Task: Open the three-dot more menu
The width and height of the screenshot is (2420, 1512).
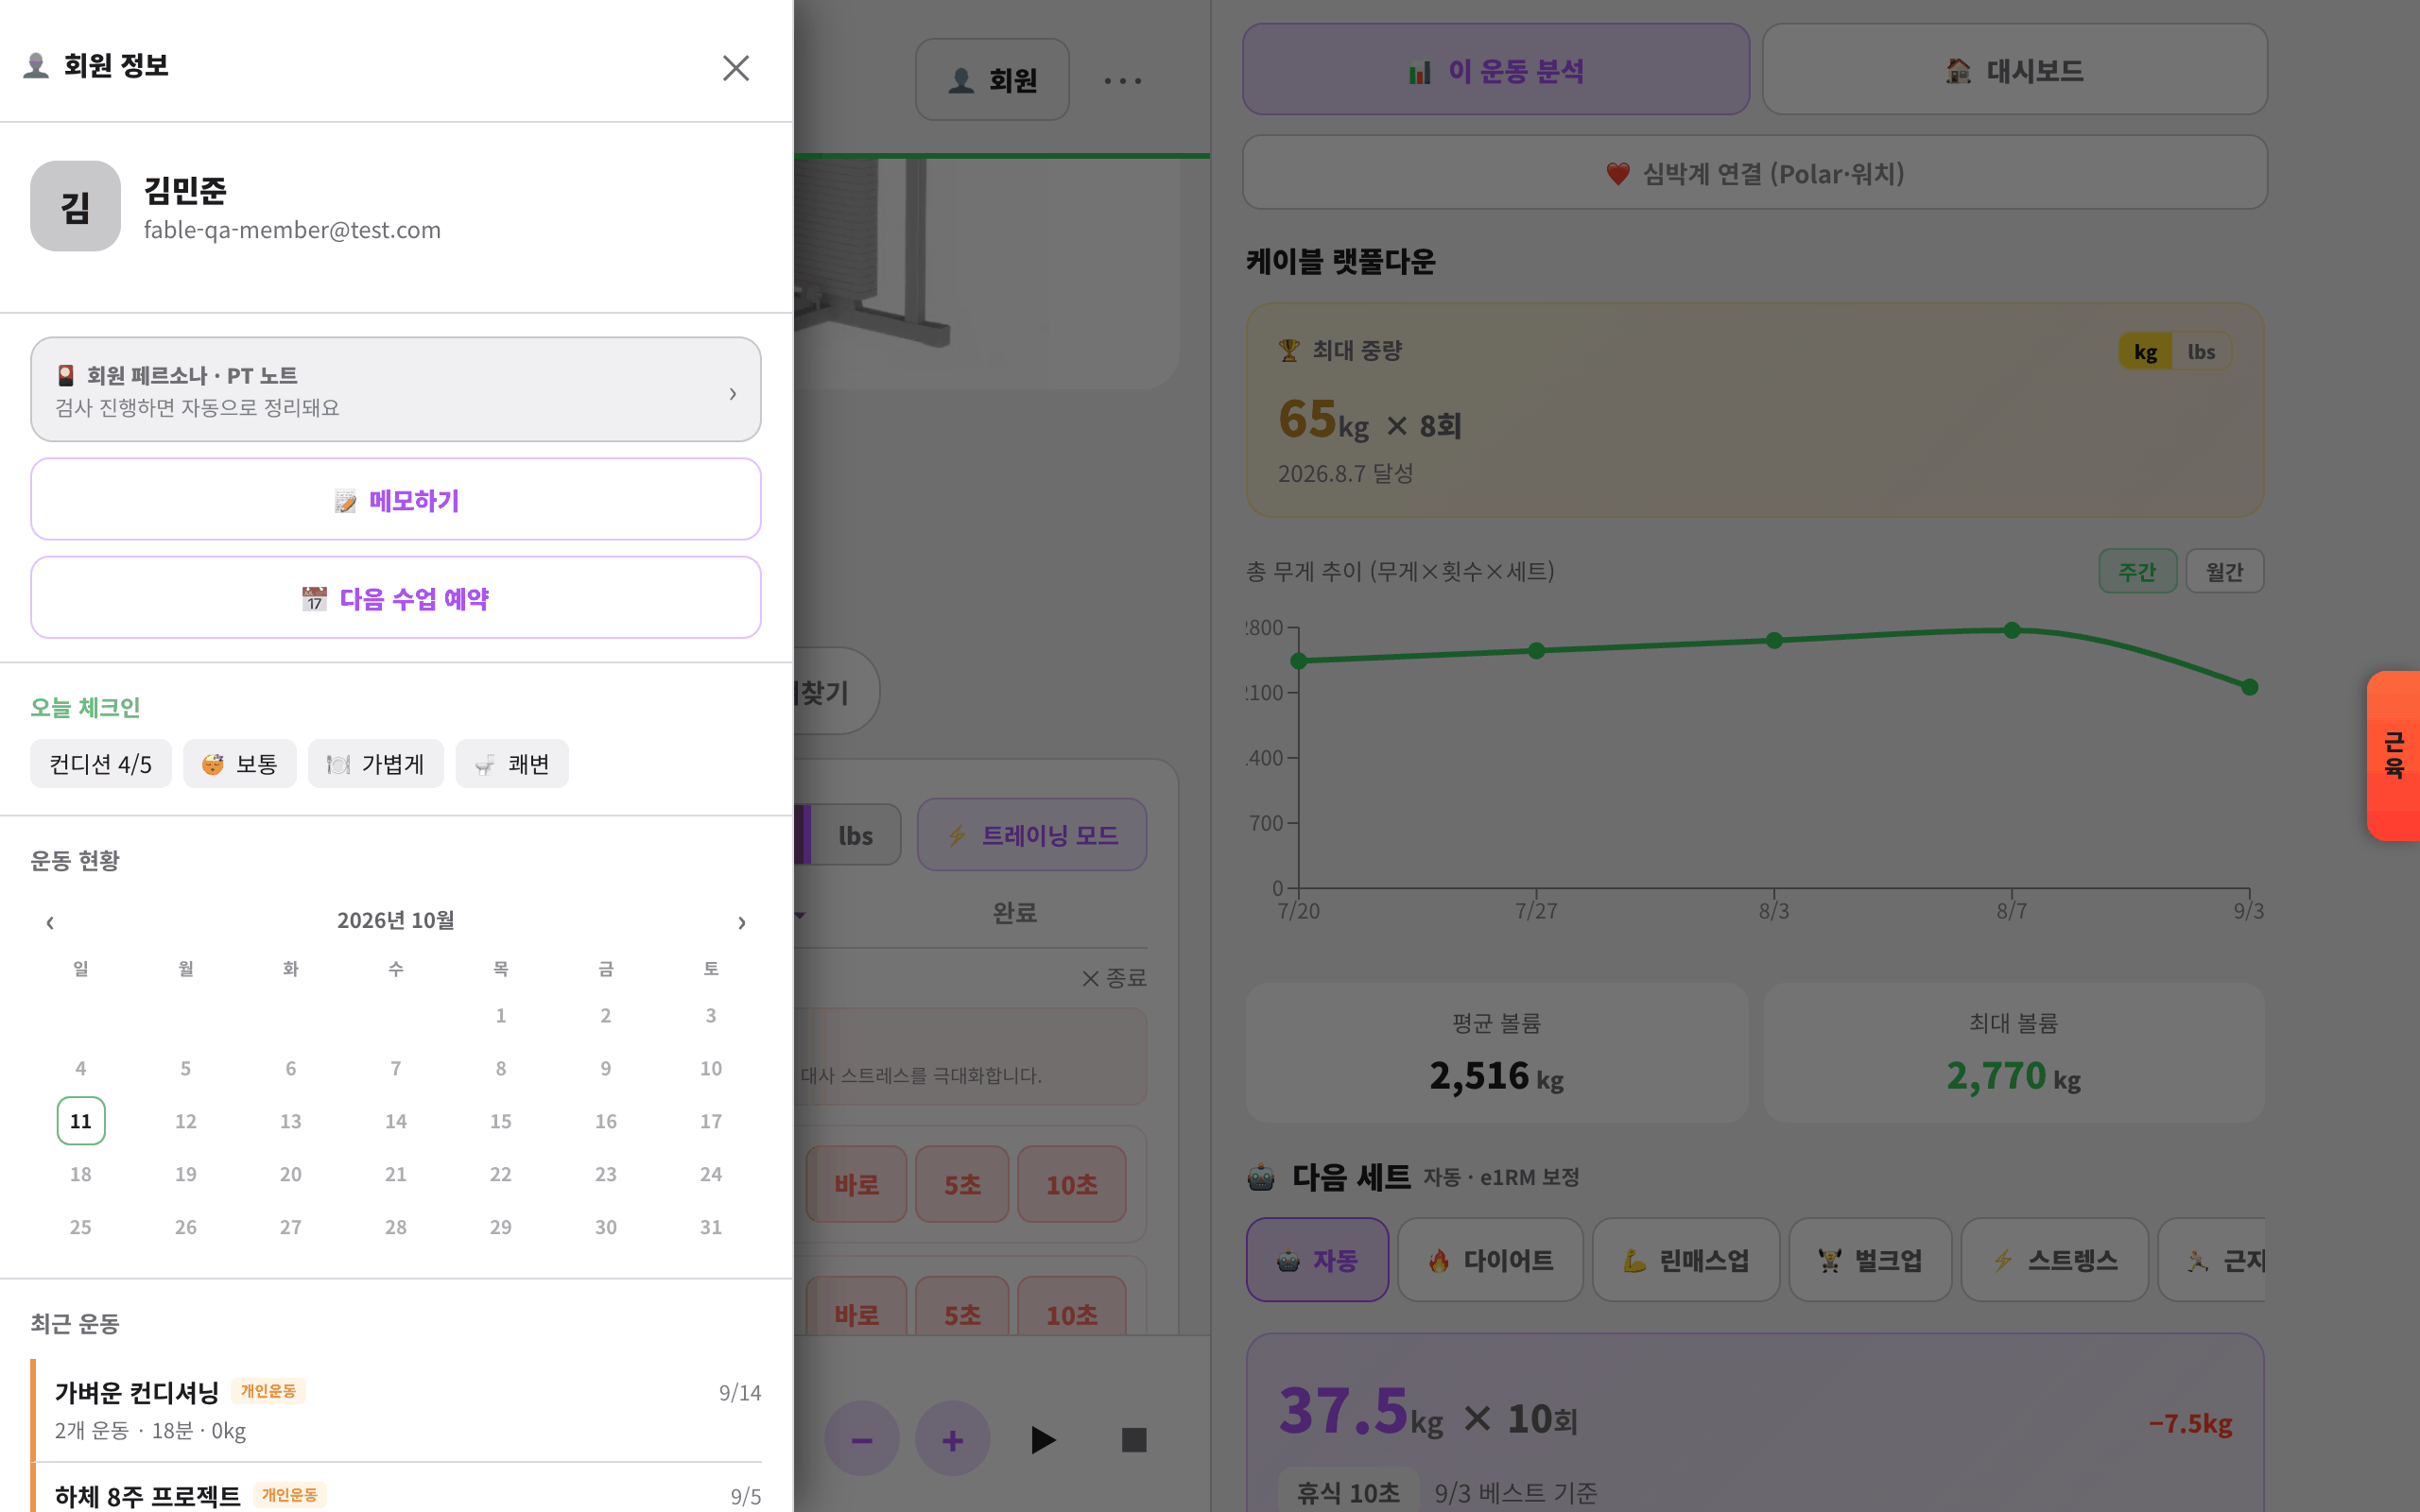Action: (x=1122, y=80)
